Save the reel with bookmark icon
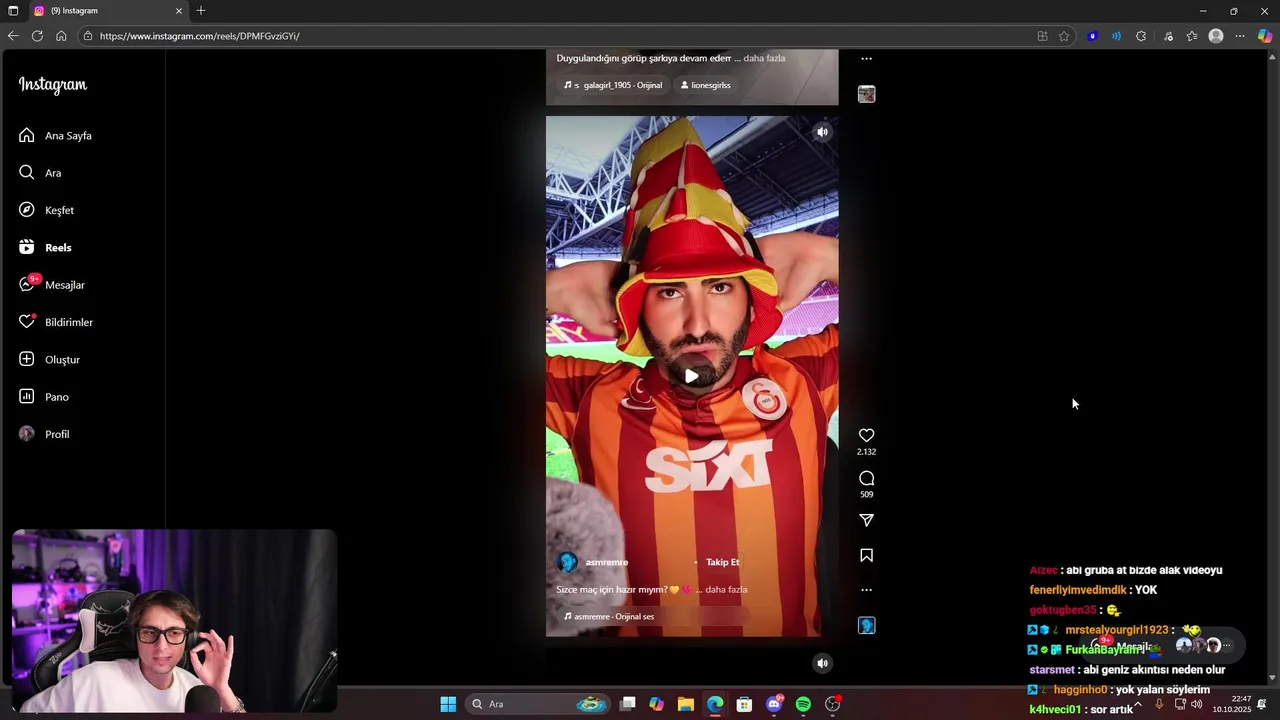 click(866, 555)
